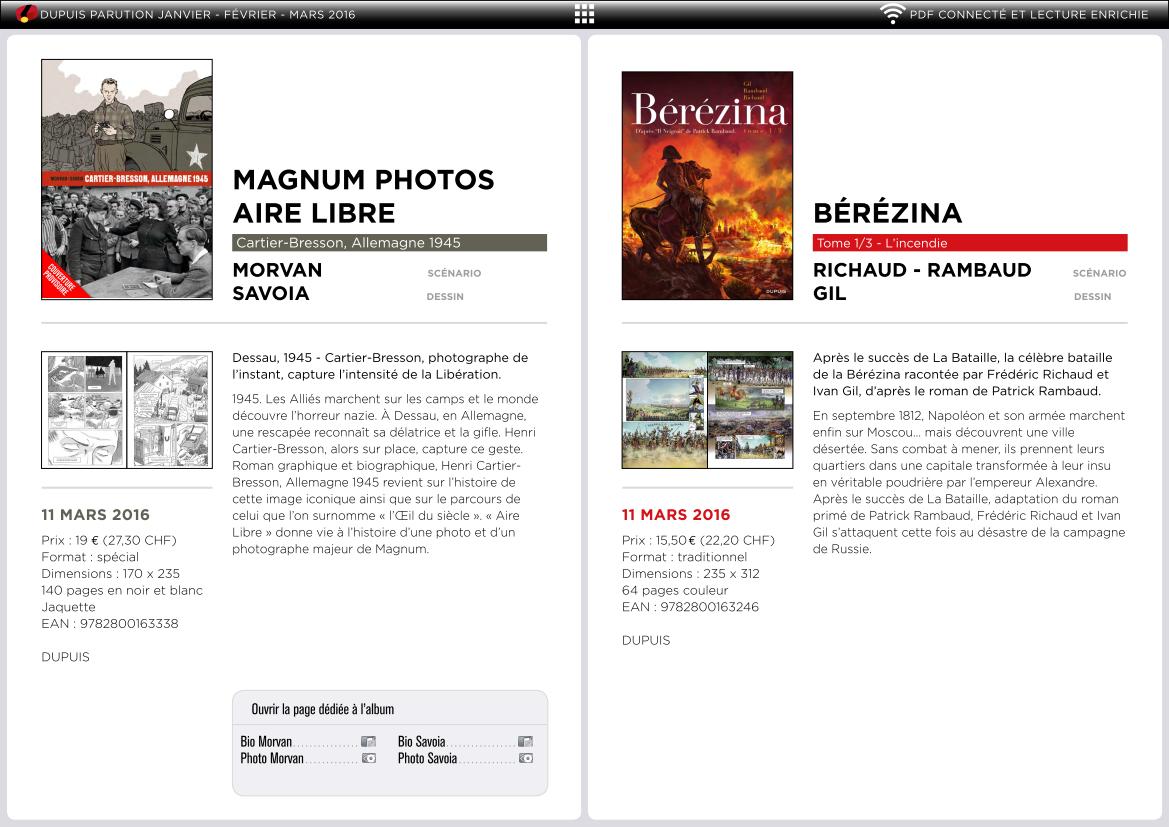Click the grey 'Cartier-Bresson, Allemagne 1945' banner
This screenshot has height=827, width=1169.
click(x=389, y=243)
